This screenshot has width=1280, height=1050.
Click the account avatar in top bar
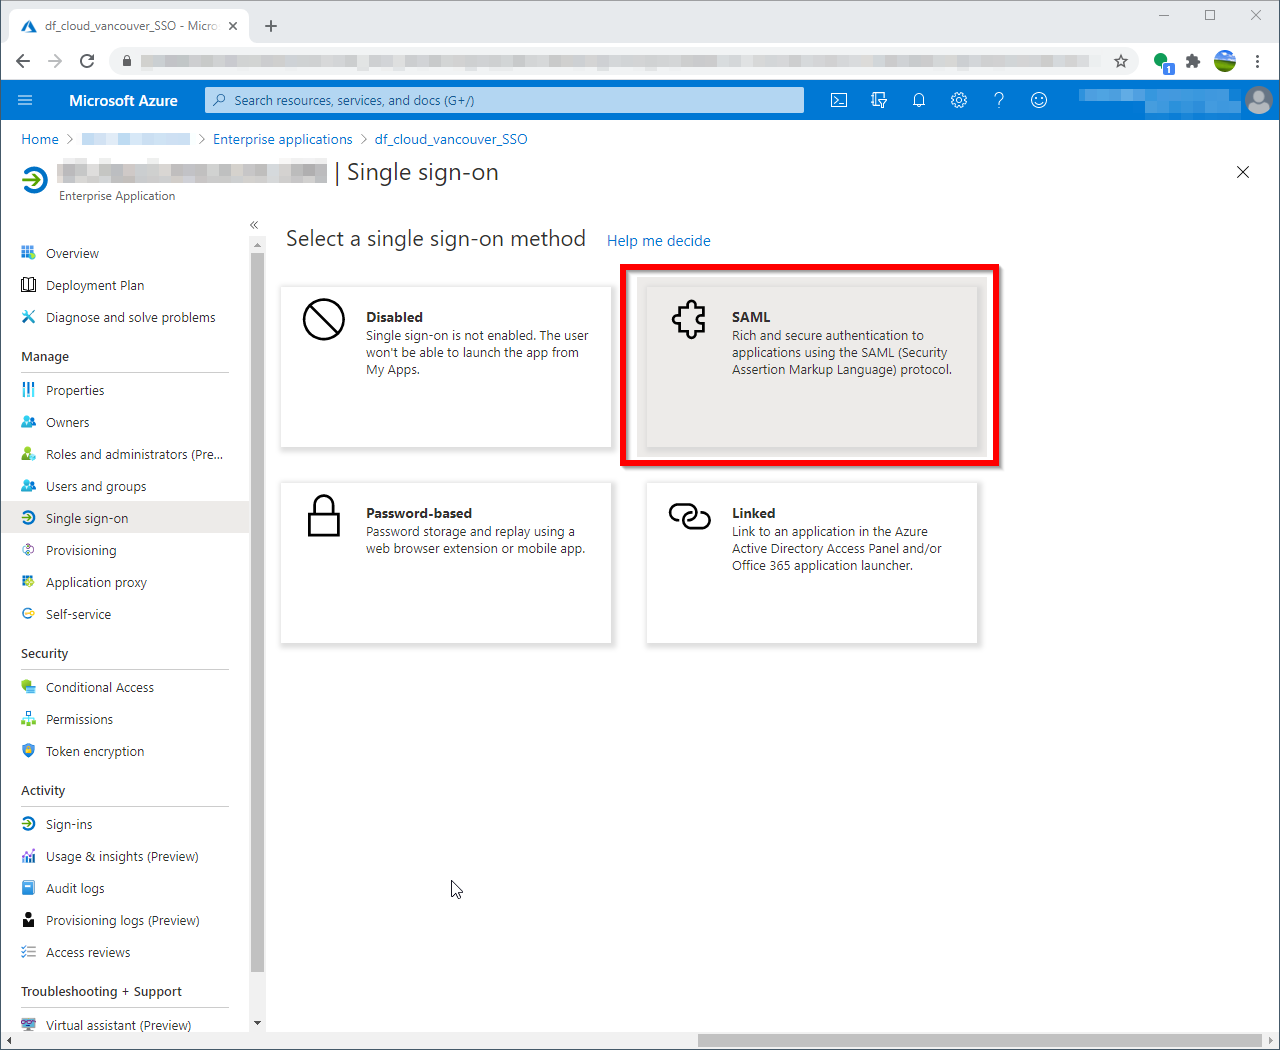point(1259,100)
